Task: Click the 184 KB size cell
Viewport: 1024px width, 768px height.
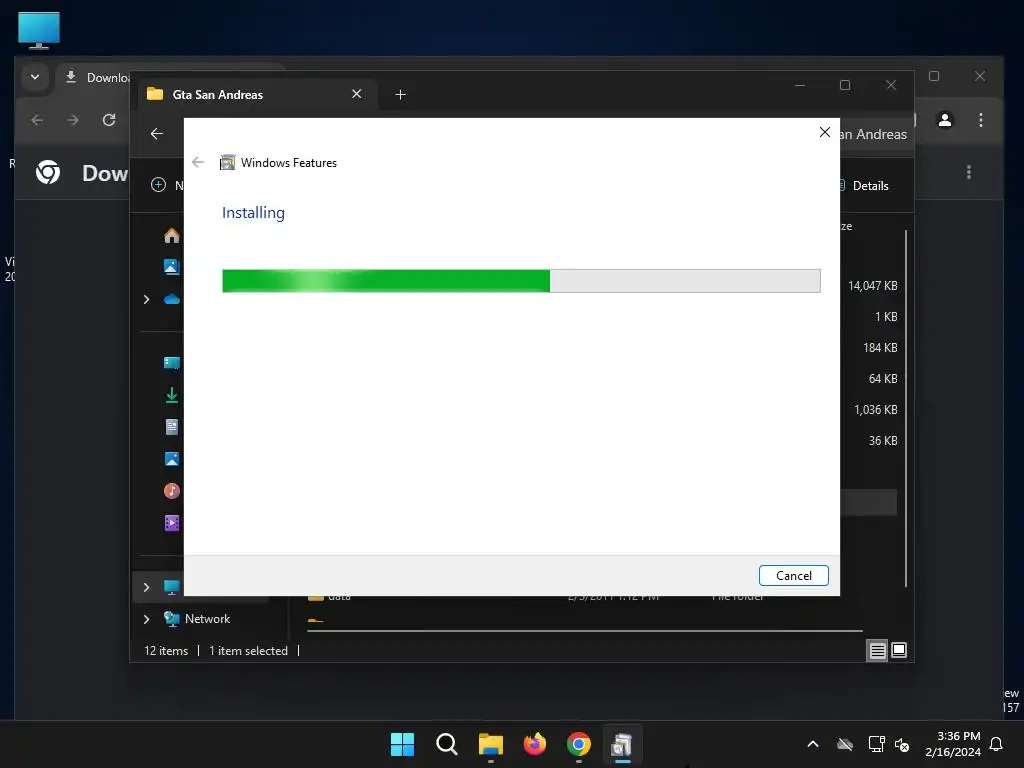Action: [x=880, y=347]
